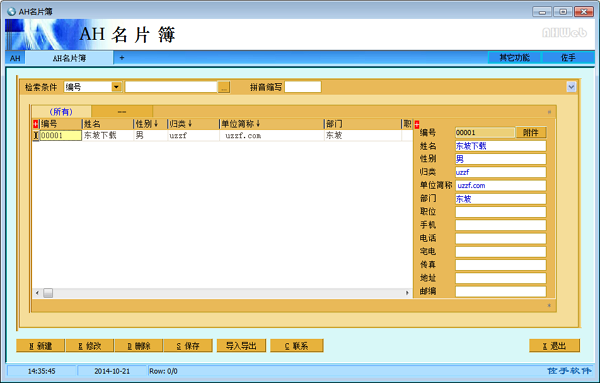Click the scroll left arrow of the table
This screenshot has height=383, width=600.
click(37, 293)
